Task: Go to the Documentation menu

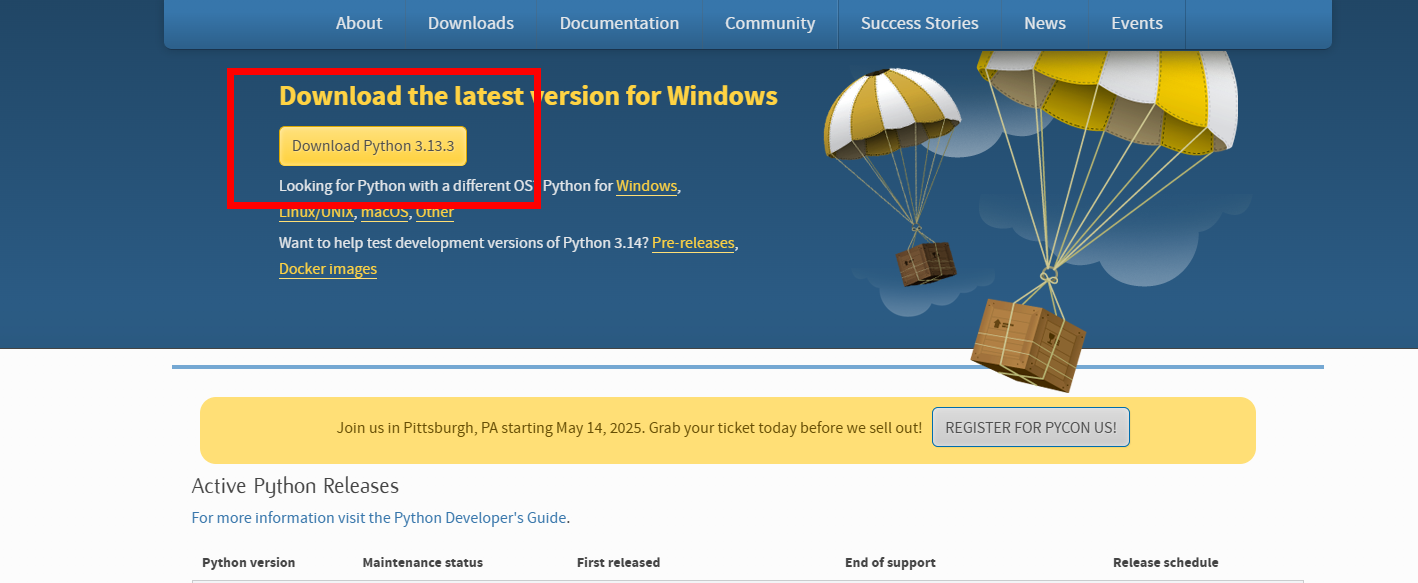Action: click(x=619, y=23)
